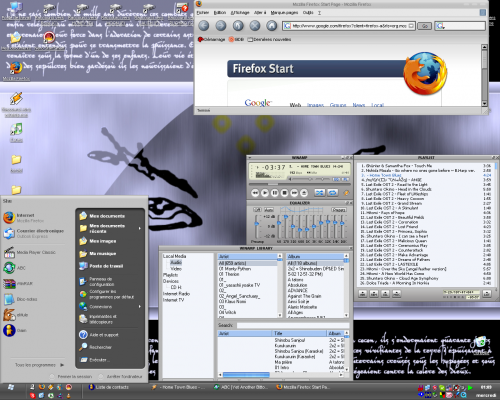Open eMule from Start menu
Image resolution: width=500 pixels, height=400 pixels.
tap(17, 315)
